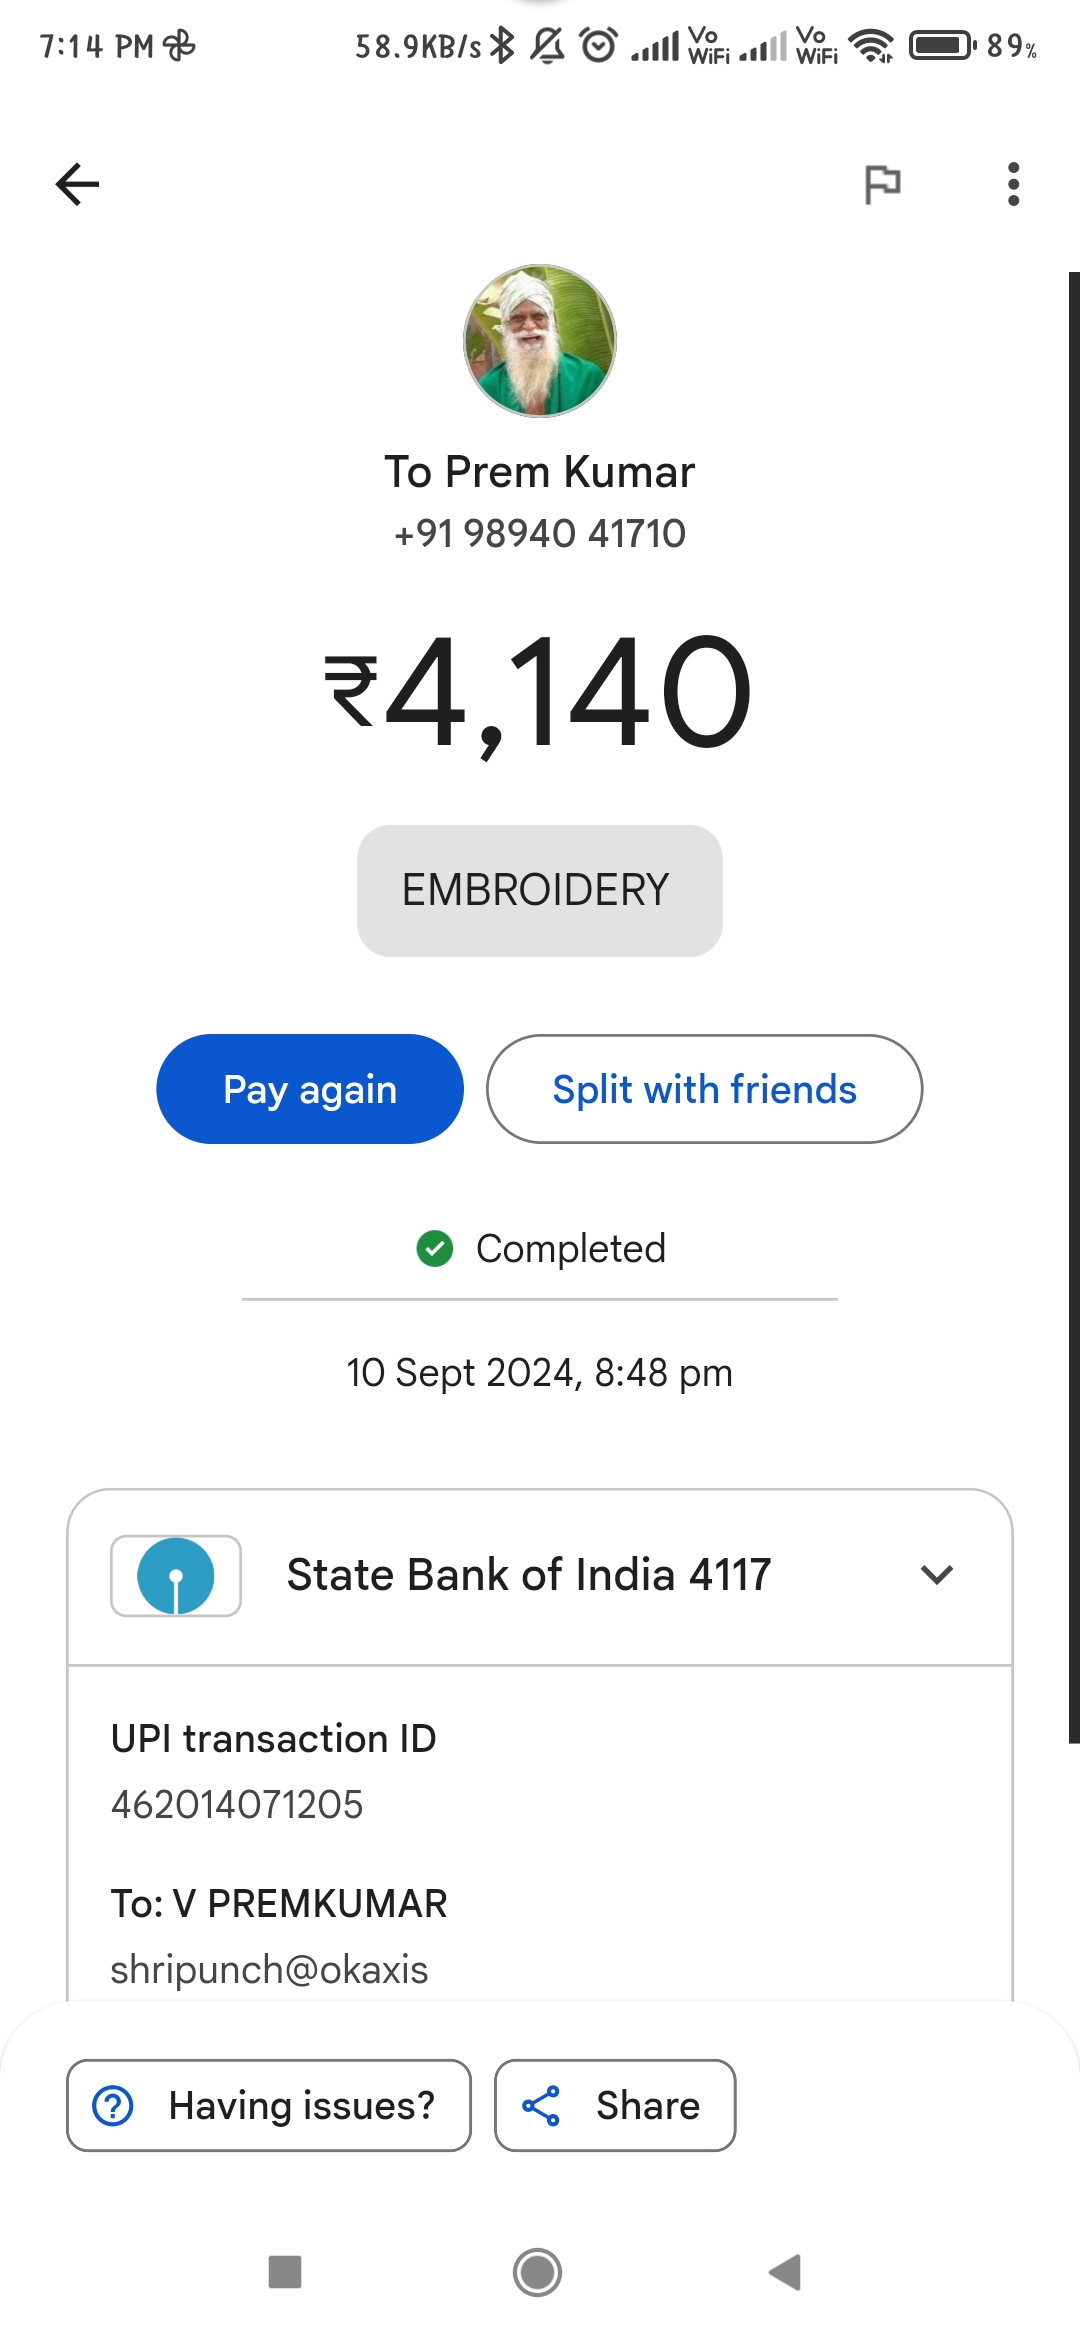Tap the EMBROIDERY note chip
This screenshot has width=1080, height=2340.
[x=540, y=890]
